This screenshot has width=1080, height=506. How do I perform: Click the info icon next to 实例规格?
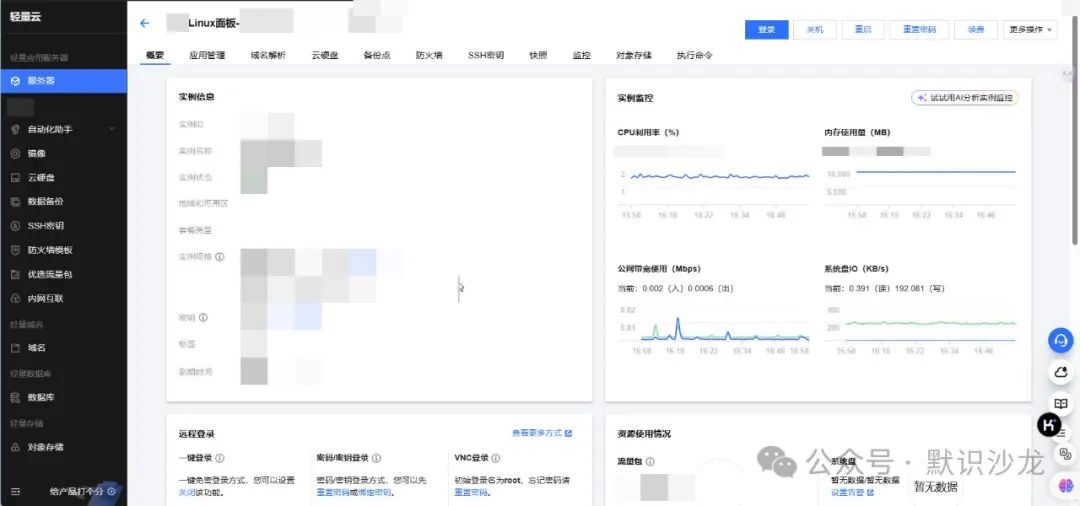tap(220, 257)
